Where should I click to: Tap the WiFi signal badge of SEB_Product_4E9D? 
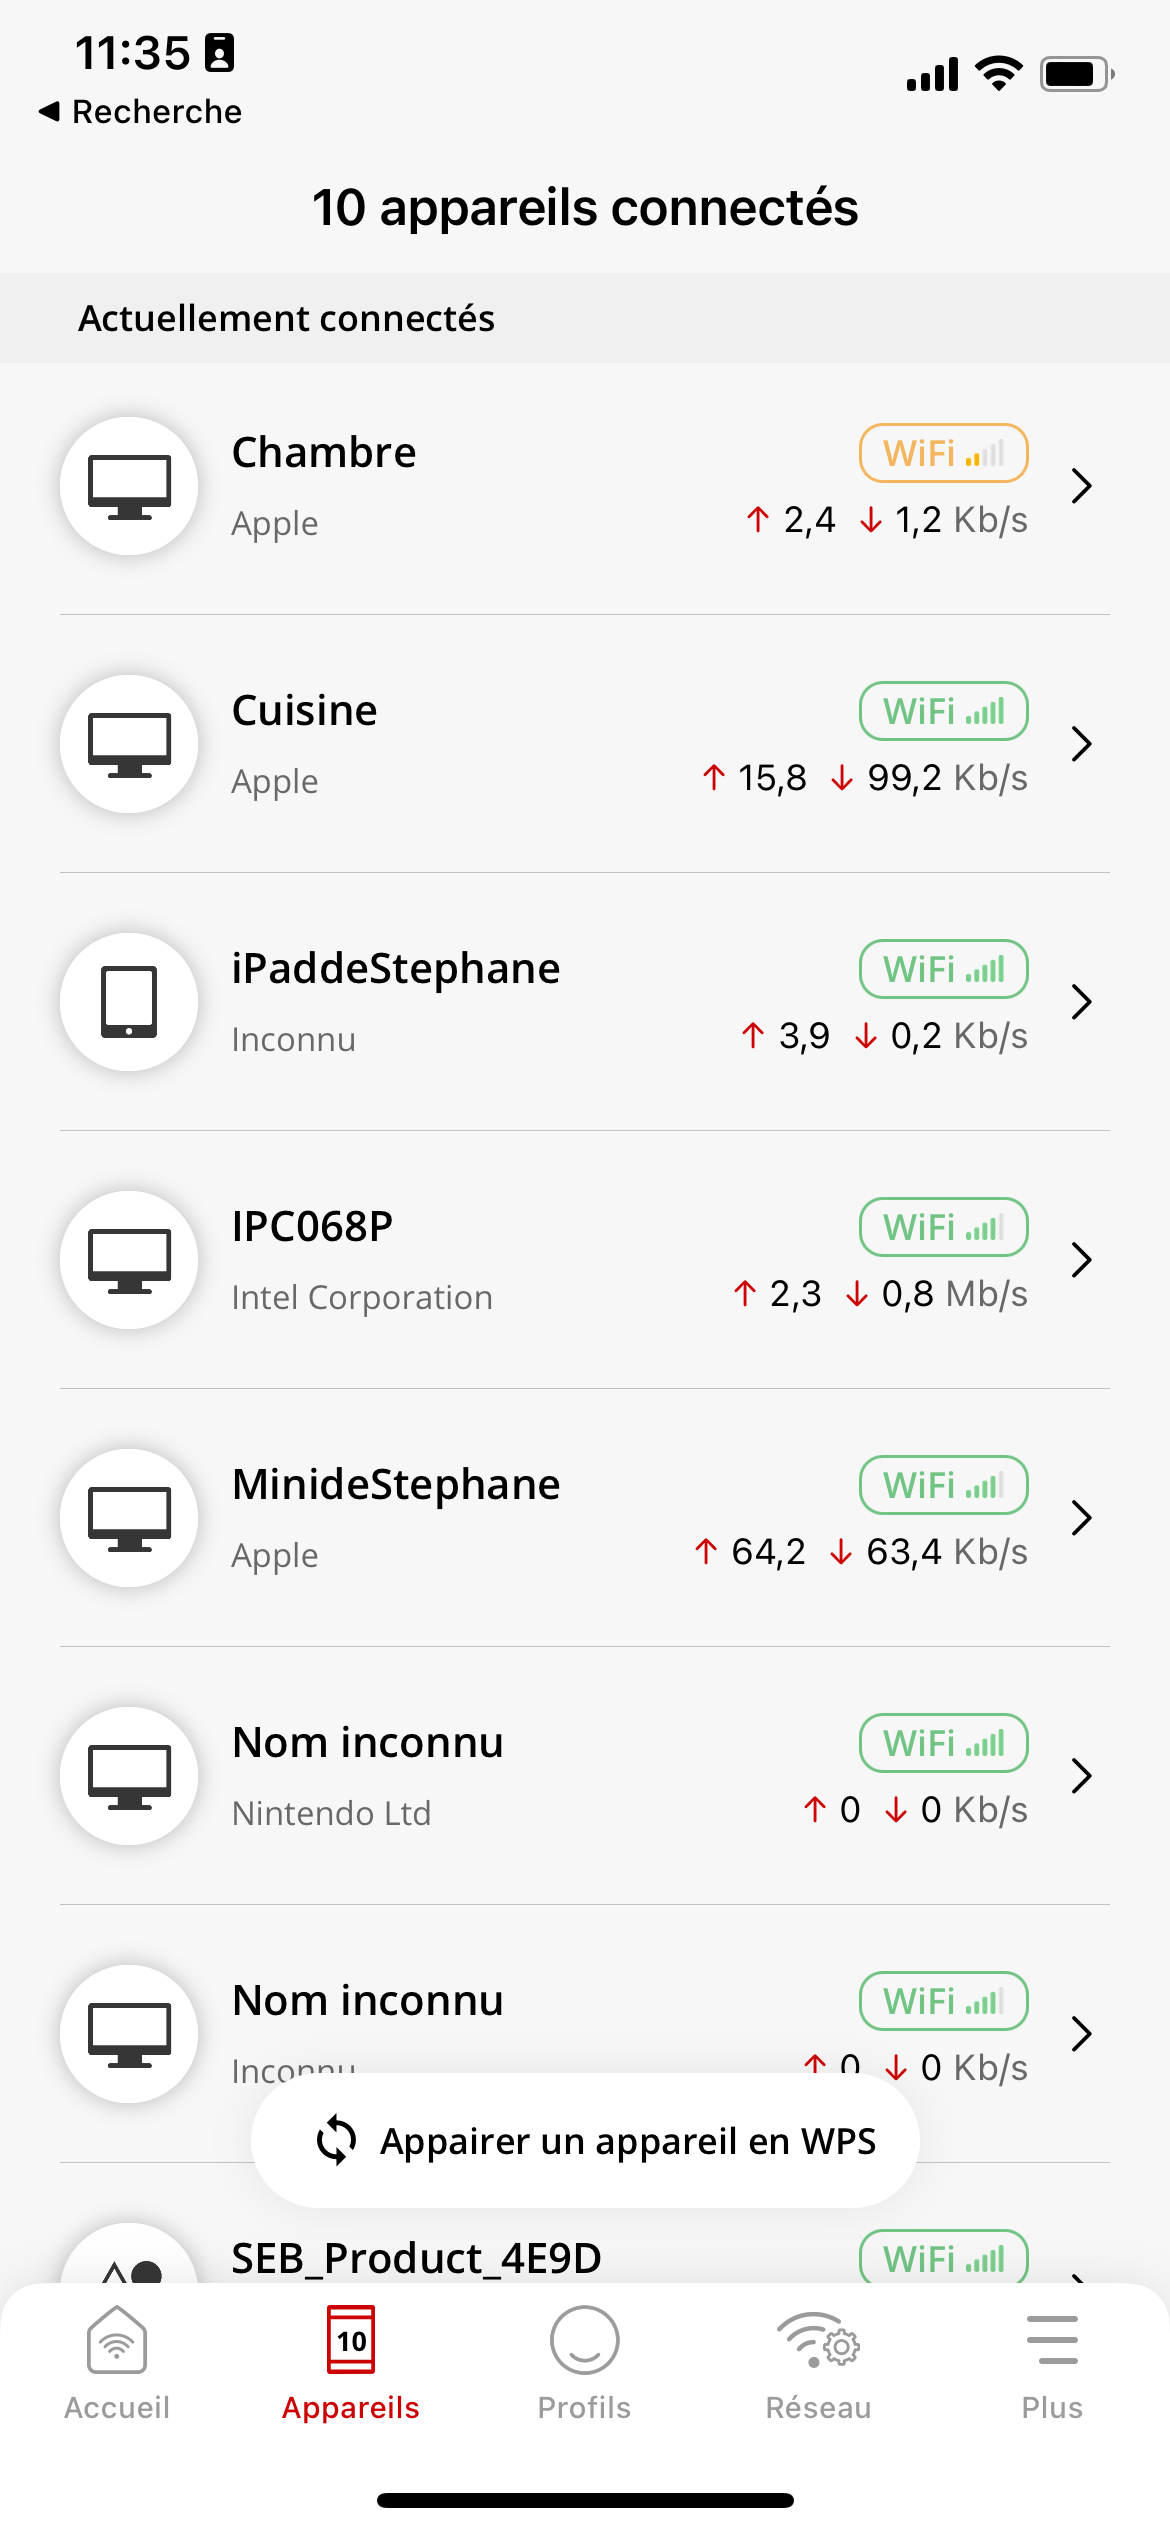[943, 2257]
